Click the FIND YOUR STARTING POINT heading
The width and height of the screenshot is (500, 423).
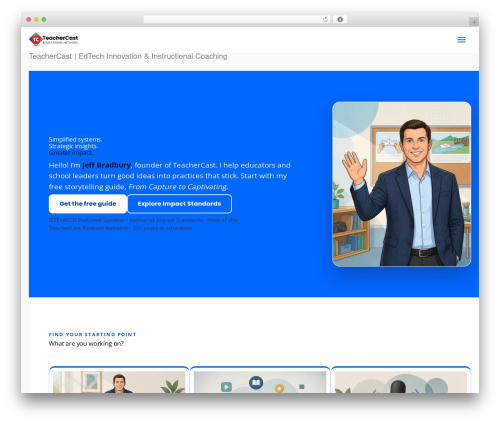click(x=92, y=334)
